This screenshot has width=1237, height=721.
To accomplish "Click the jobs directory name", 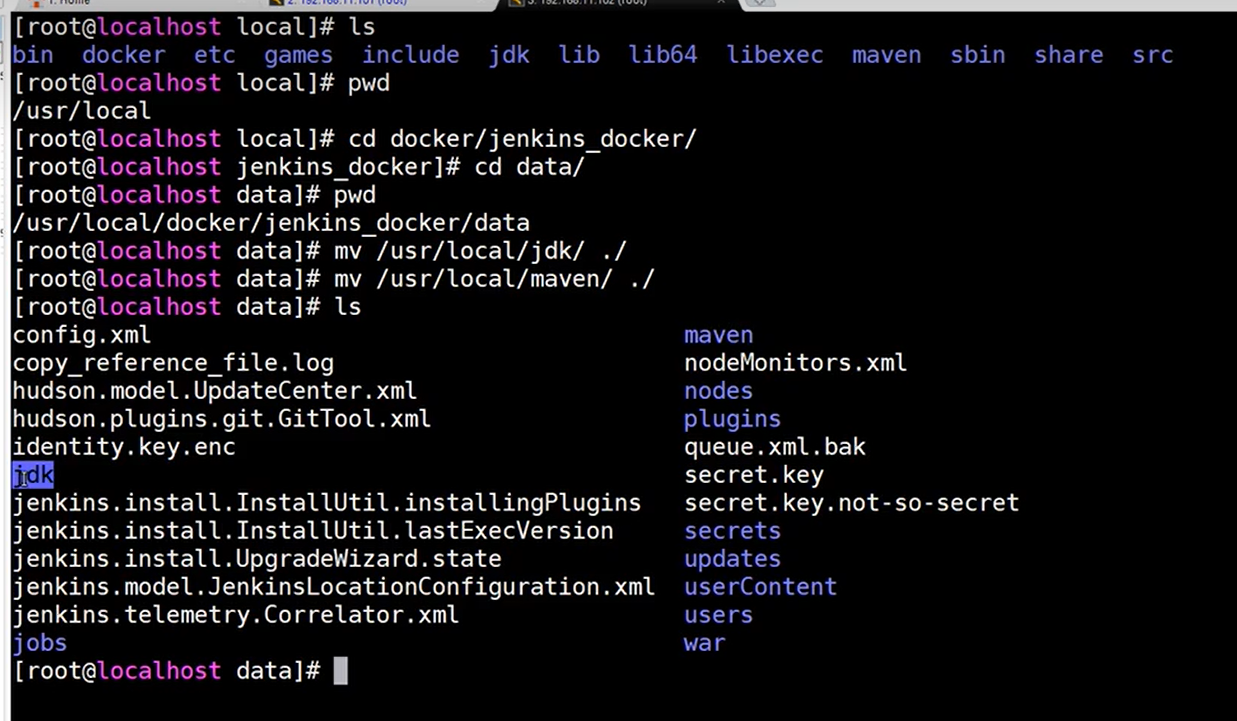I will coord(40,643).
